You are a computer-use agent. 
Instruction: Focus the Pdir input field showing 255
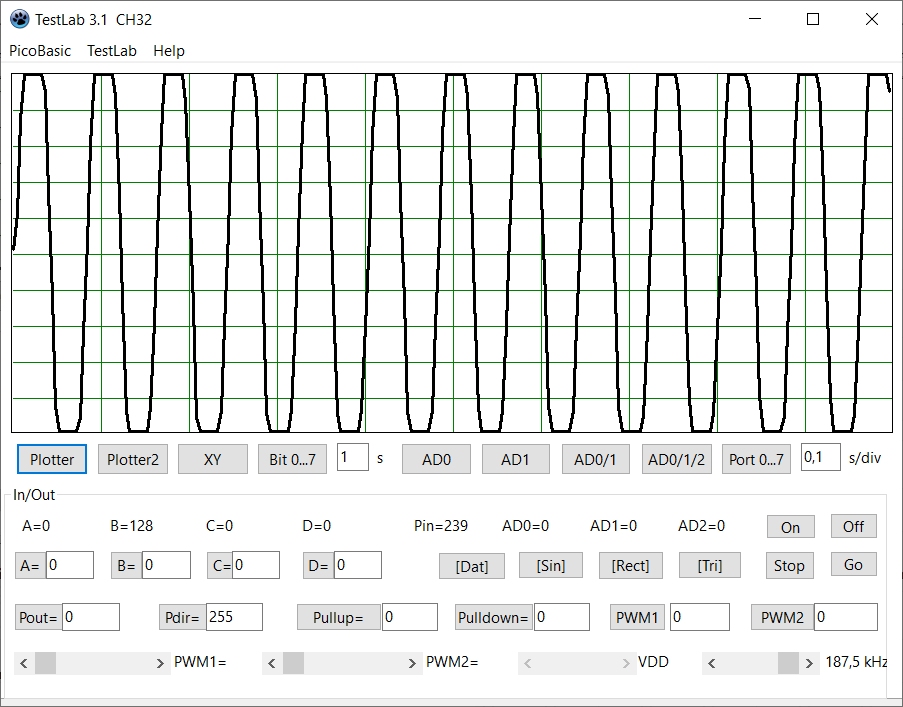point(234,617)
